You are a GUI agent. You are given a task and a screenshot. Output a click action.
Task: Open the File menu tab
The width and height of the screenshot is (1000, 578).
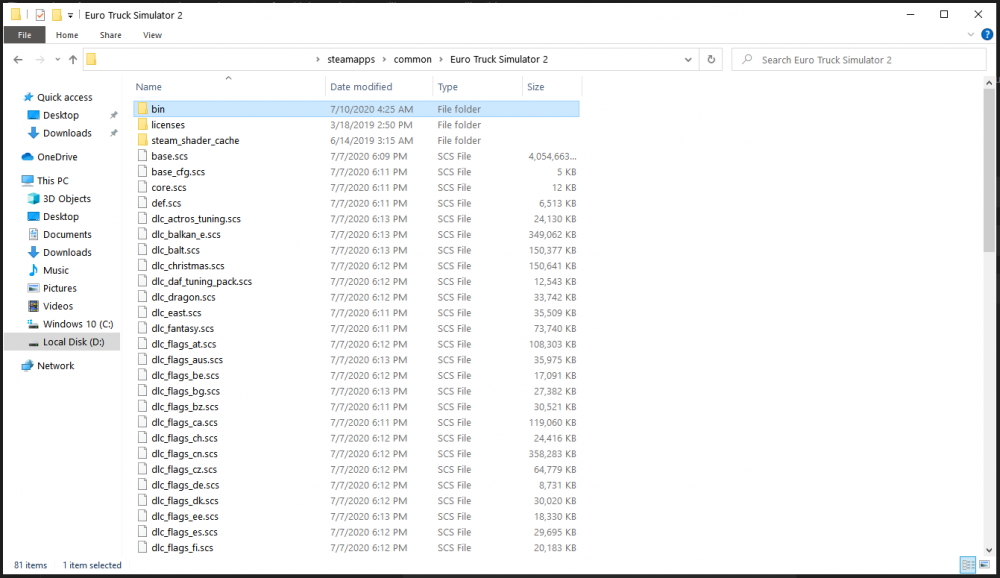click(24, 35)
